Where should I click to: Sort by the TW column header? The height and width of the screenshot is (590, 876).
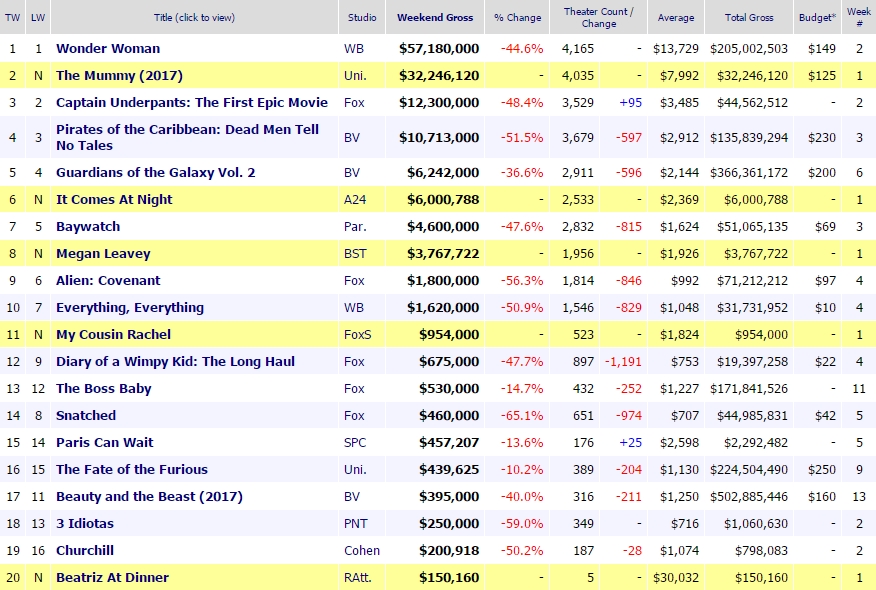point(12,17)
